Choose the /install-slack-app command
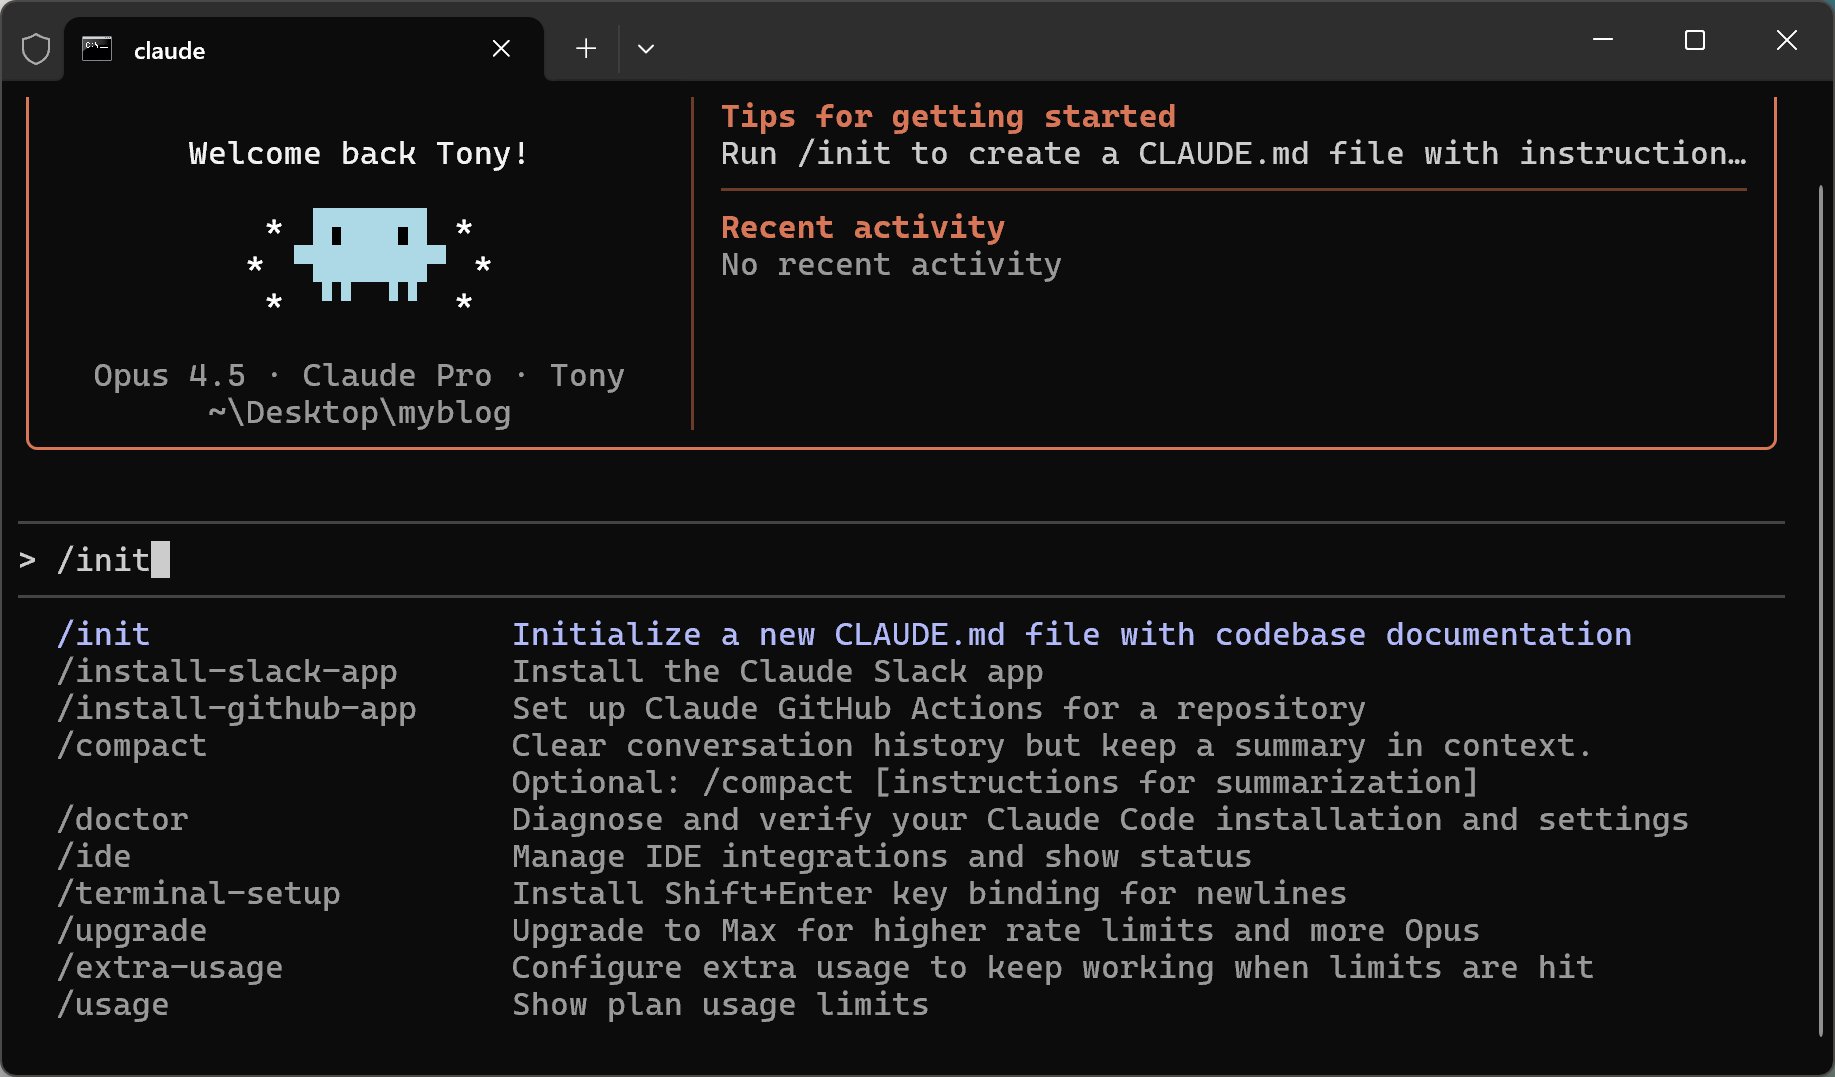The image size is (1835, 1077). 227,671
